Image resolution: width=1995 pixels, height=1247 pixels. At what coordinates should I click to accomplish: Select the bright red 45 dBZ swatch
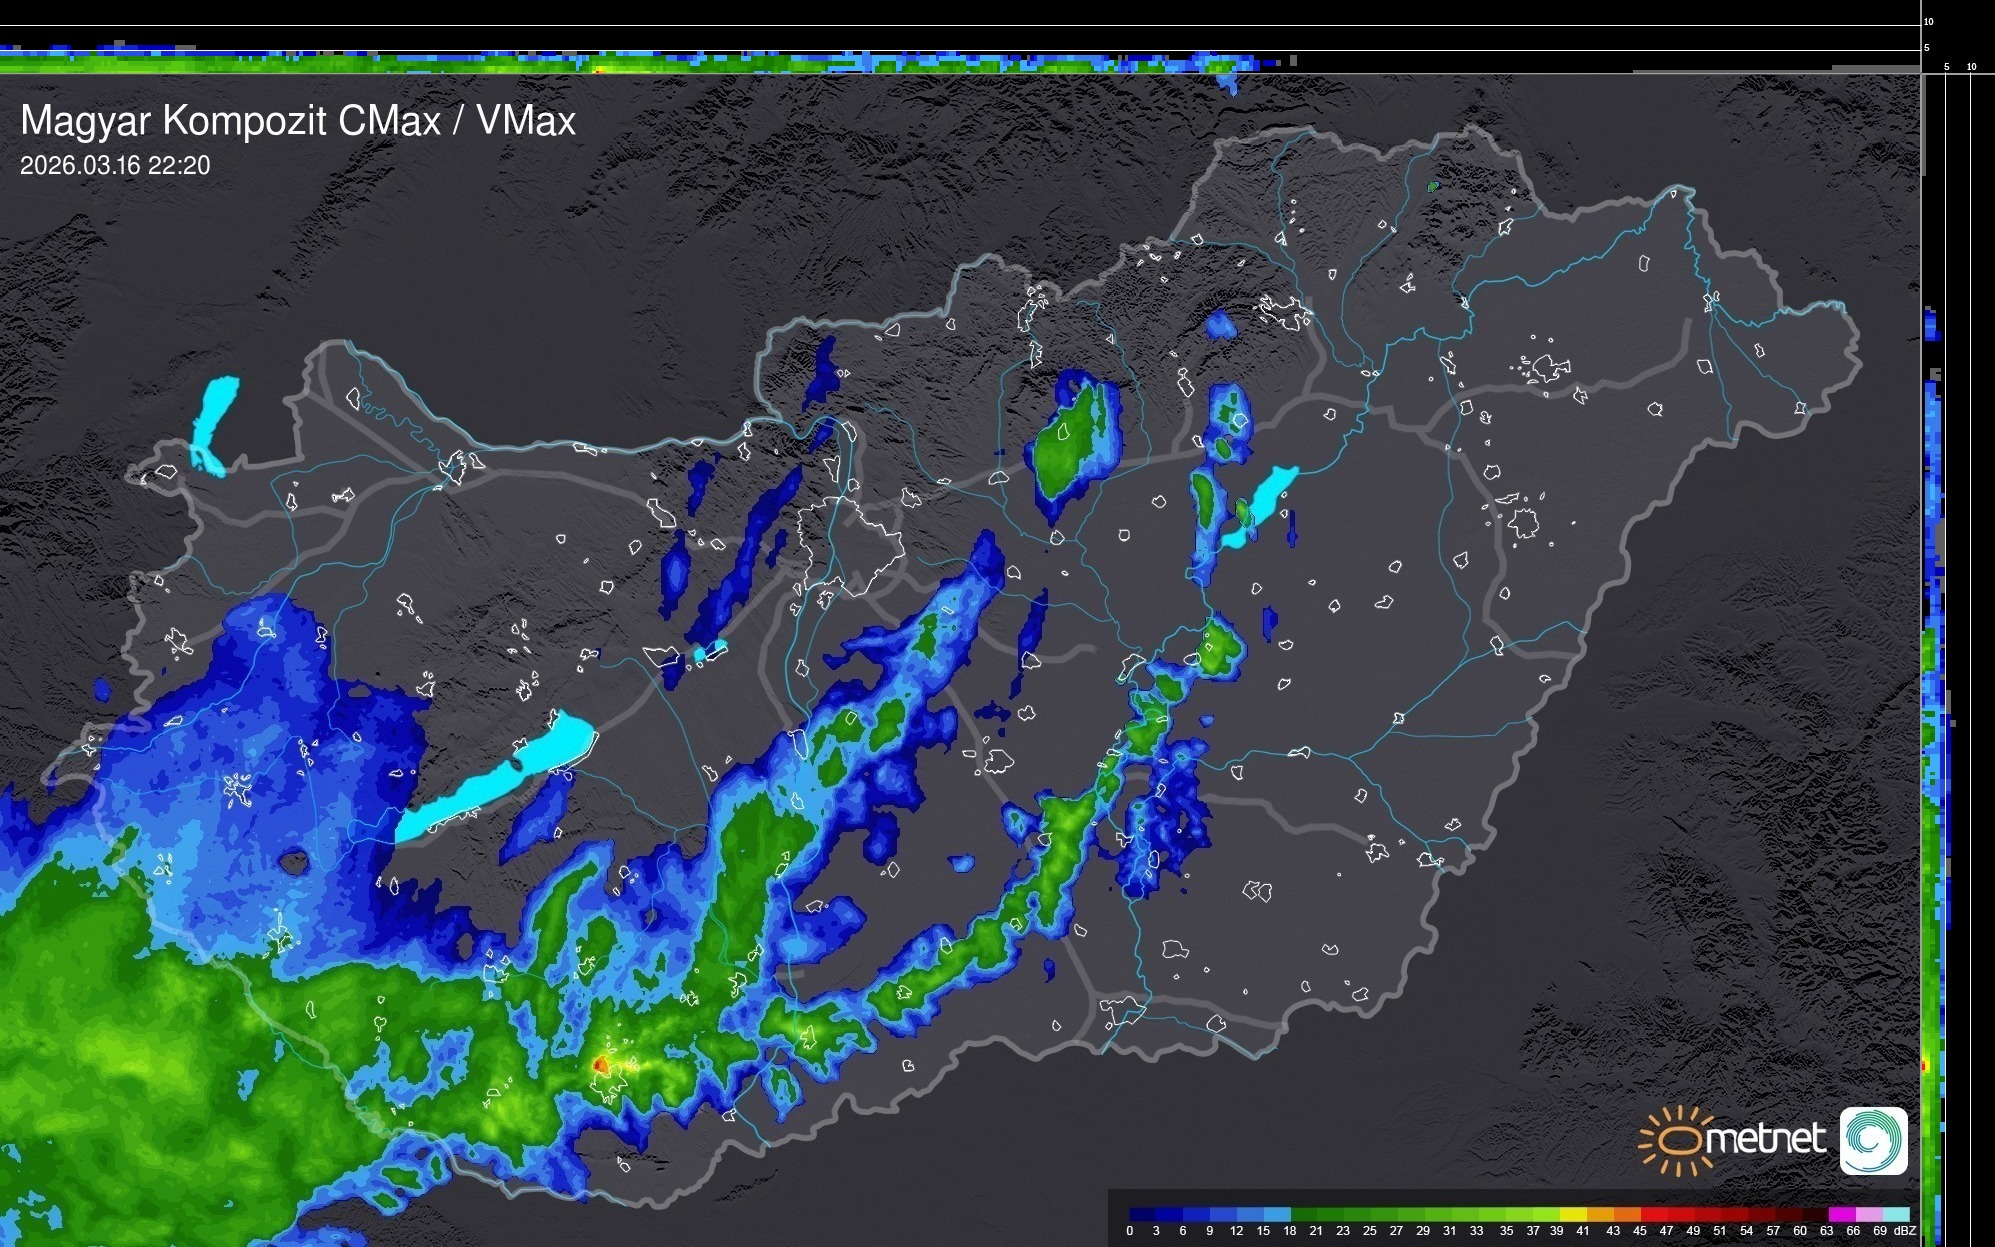tap(1654, 1214)
